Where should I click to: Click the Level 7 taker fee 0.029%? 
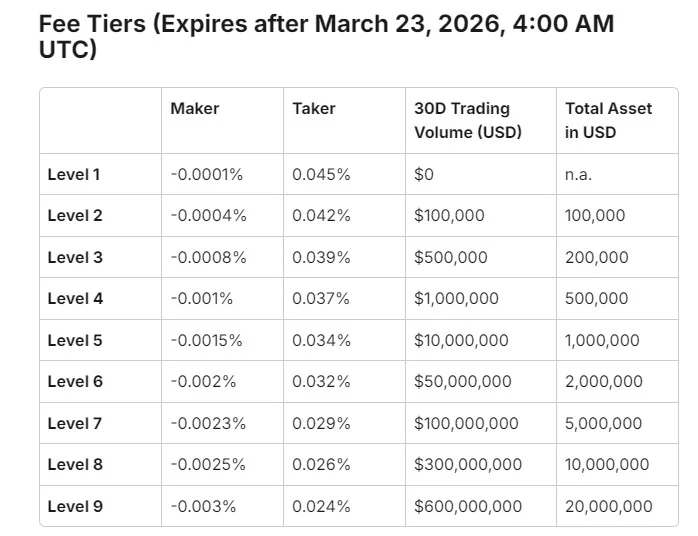(x=321, y=423)
